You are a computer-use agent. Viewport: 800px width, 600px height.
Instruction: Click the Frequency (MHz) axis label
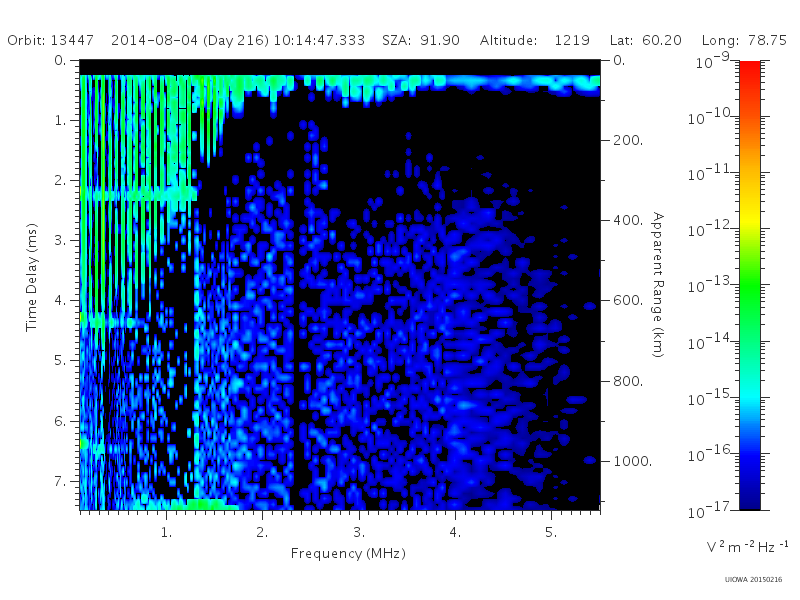[348, 554]
